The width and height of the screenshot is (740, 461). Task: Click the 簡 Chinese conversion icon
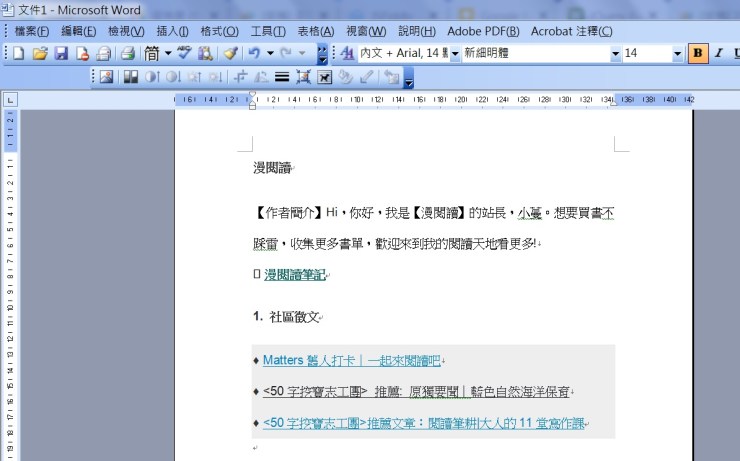[x=152, y=53]
